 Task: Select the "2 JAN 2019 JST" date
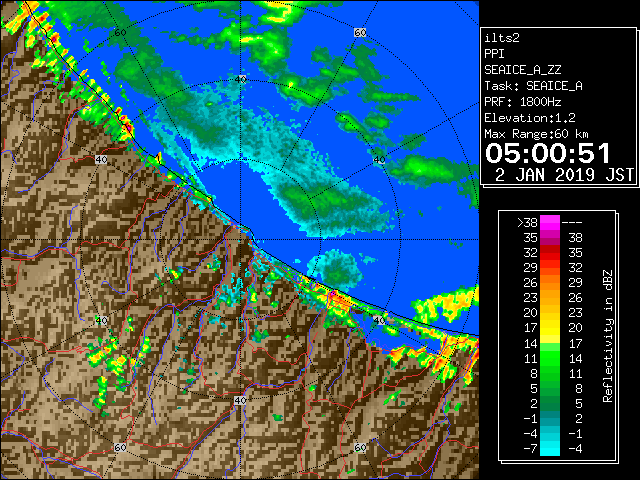[x=564, y=175]
